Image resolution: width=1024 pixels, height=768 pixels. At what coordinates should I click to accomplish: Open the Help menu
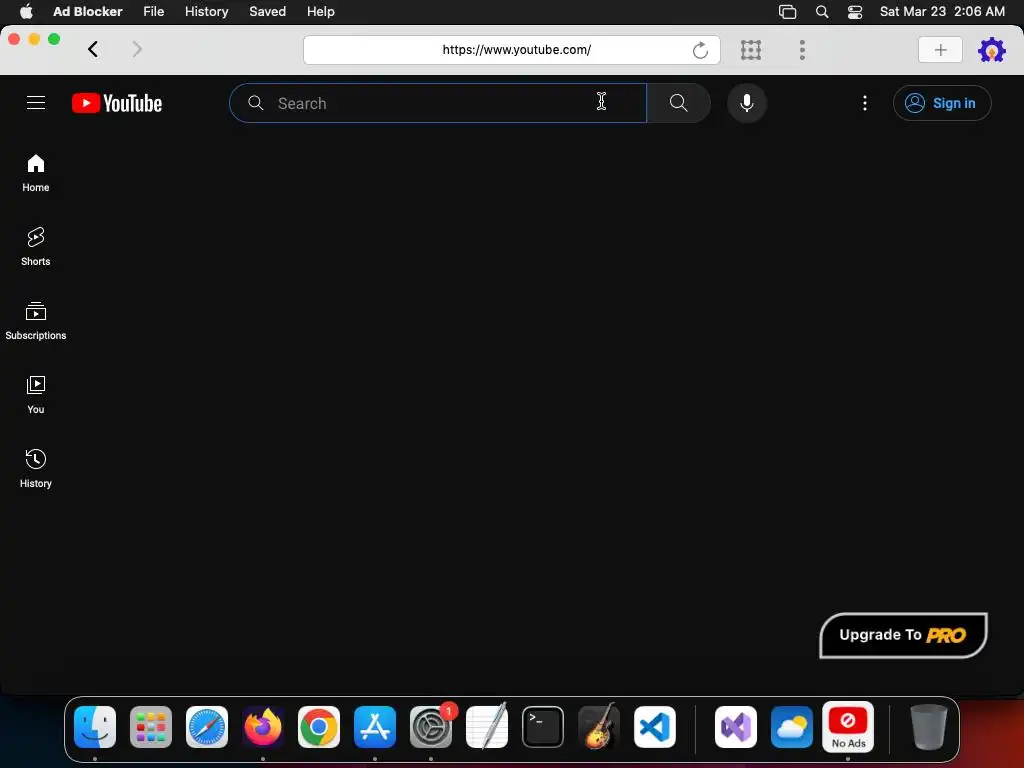(321, 11)
